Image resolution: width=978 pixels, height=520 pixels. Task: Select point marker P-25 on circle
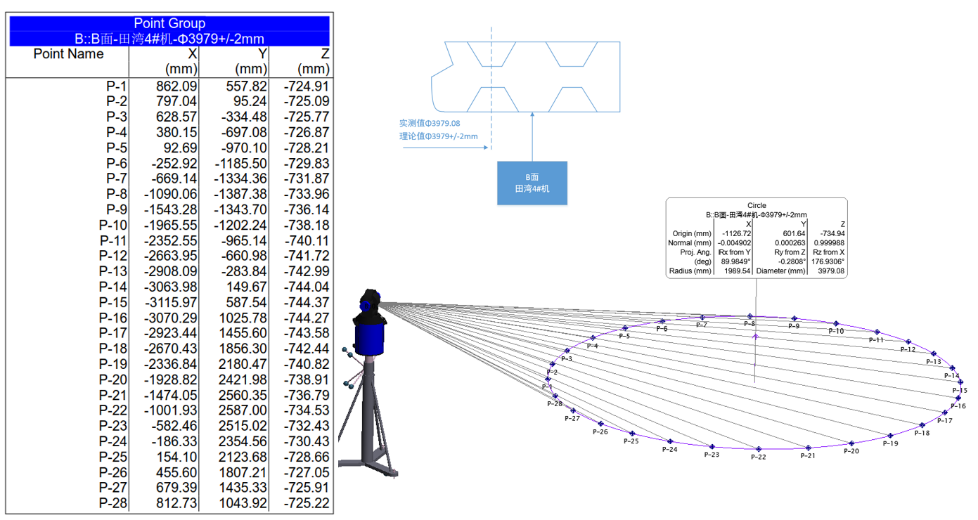point(633,433)
